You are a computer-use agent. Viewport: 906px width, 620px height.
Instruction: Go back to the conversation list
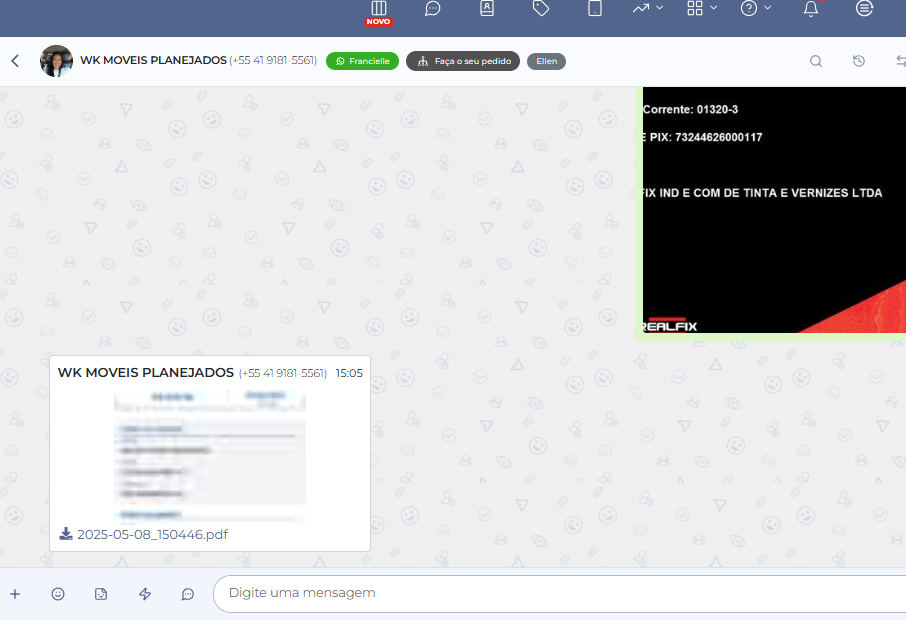pyautogui.click(x=15, y=61)
